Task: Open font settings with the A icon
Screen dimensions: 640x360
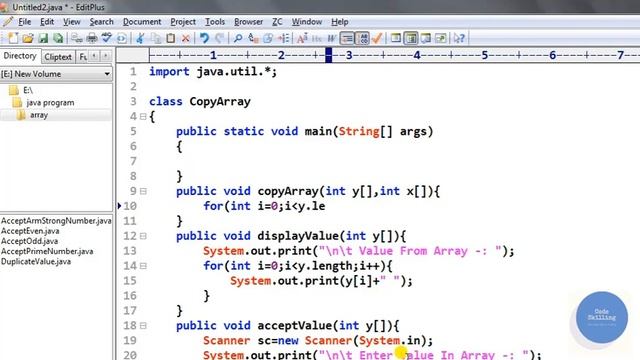Action: (x=302, y=38)
